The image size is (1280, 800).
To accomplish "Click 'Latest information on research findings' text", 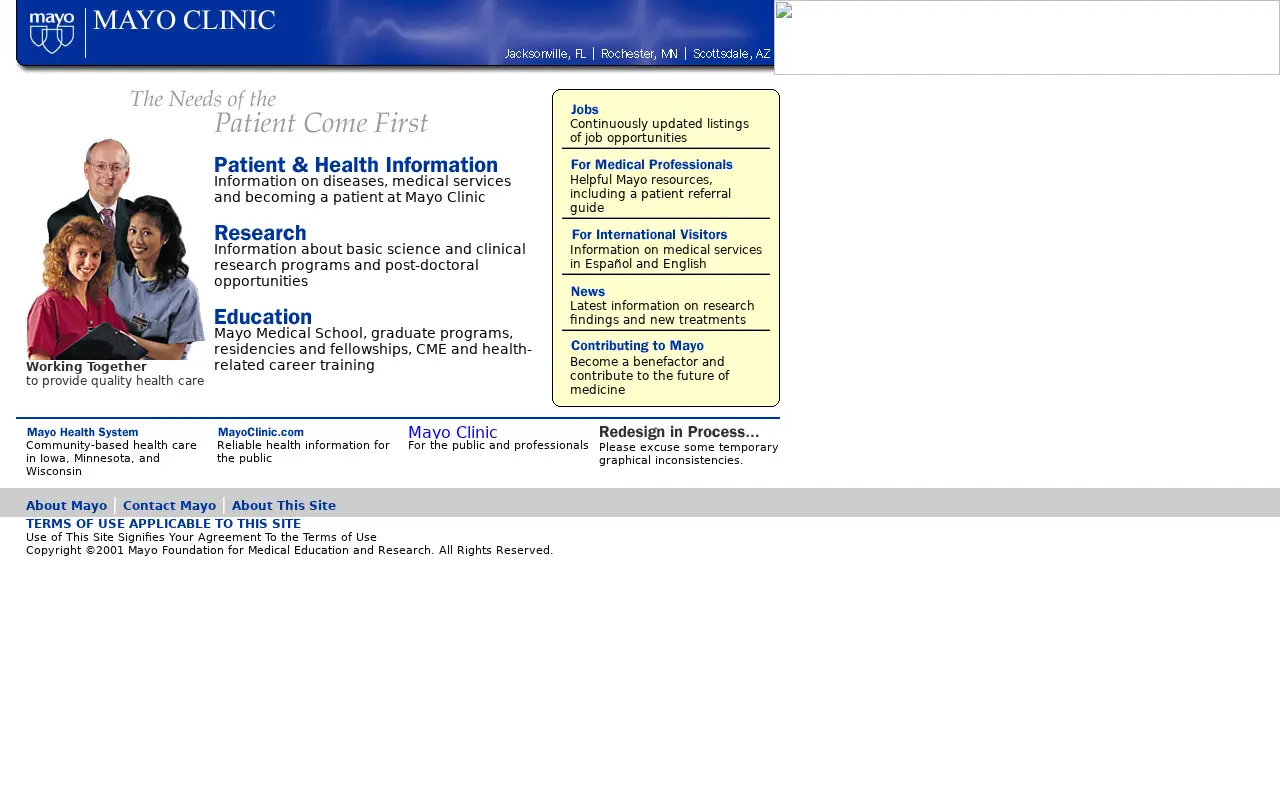I will 662,313.
